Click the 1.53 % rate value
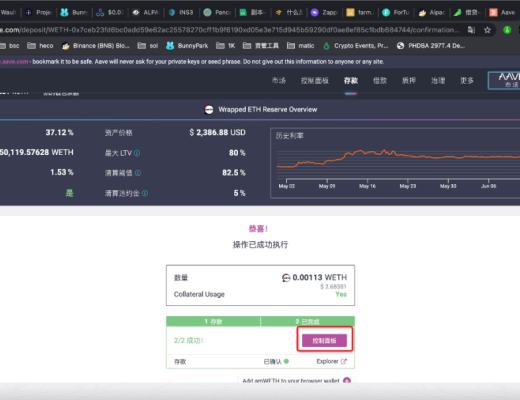The height and width of the screenshot is (400, 520). point(62,172)
